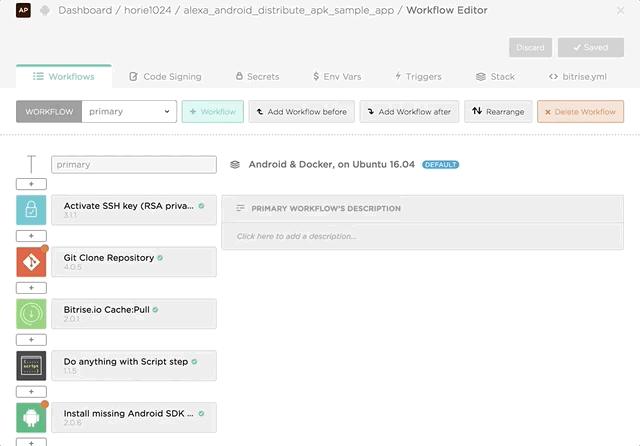Add step above Activate SSH key
Screen dimensions: 640x446
coord(31,184)
